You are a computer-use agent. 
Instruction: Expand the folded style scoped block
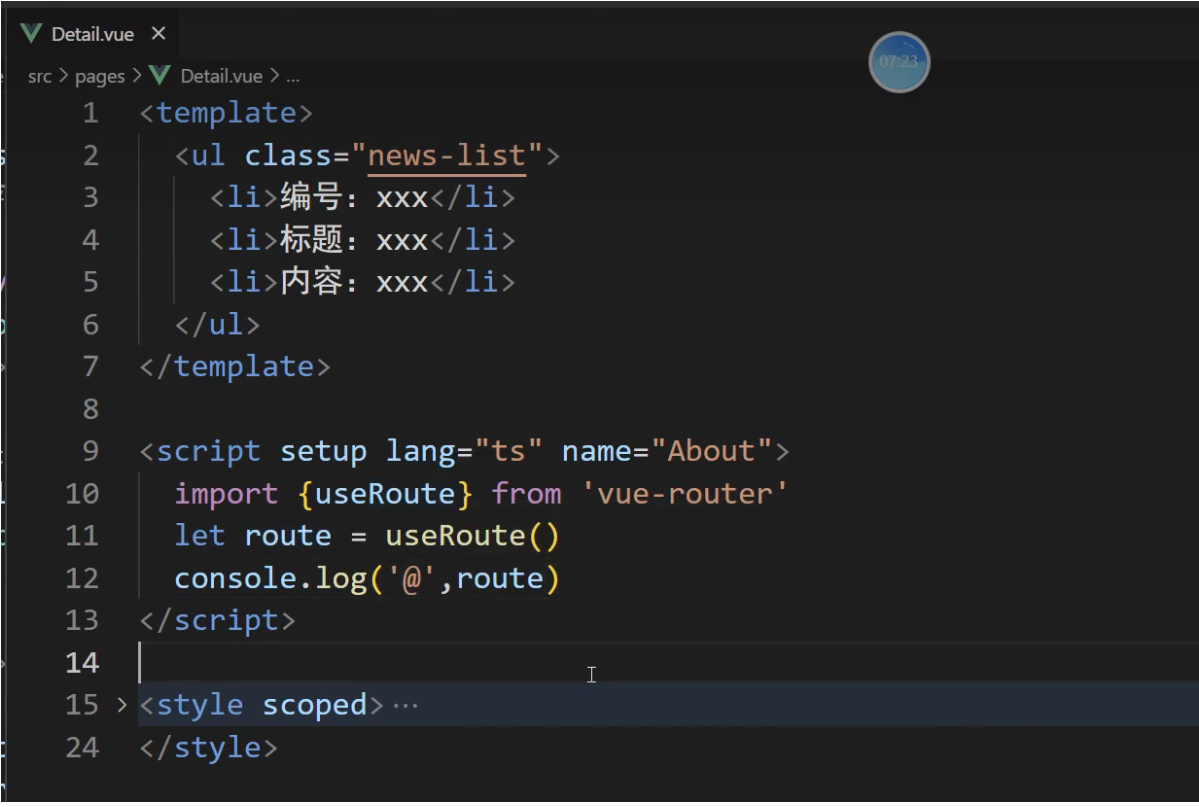click(x=122, y=704)
